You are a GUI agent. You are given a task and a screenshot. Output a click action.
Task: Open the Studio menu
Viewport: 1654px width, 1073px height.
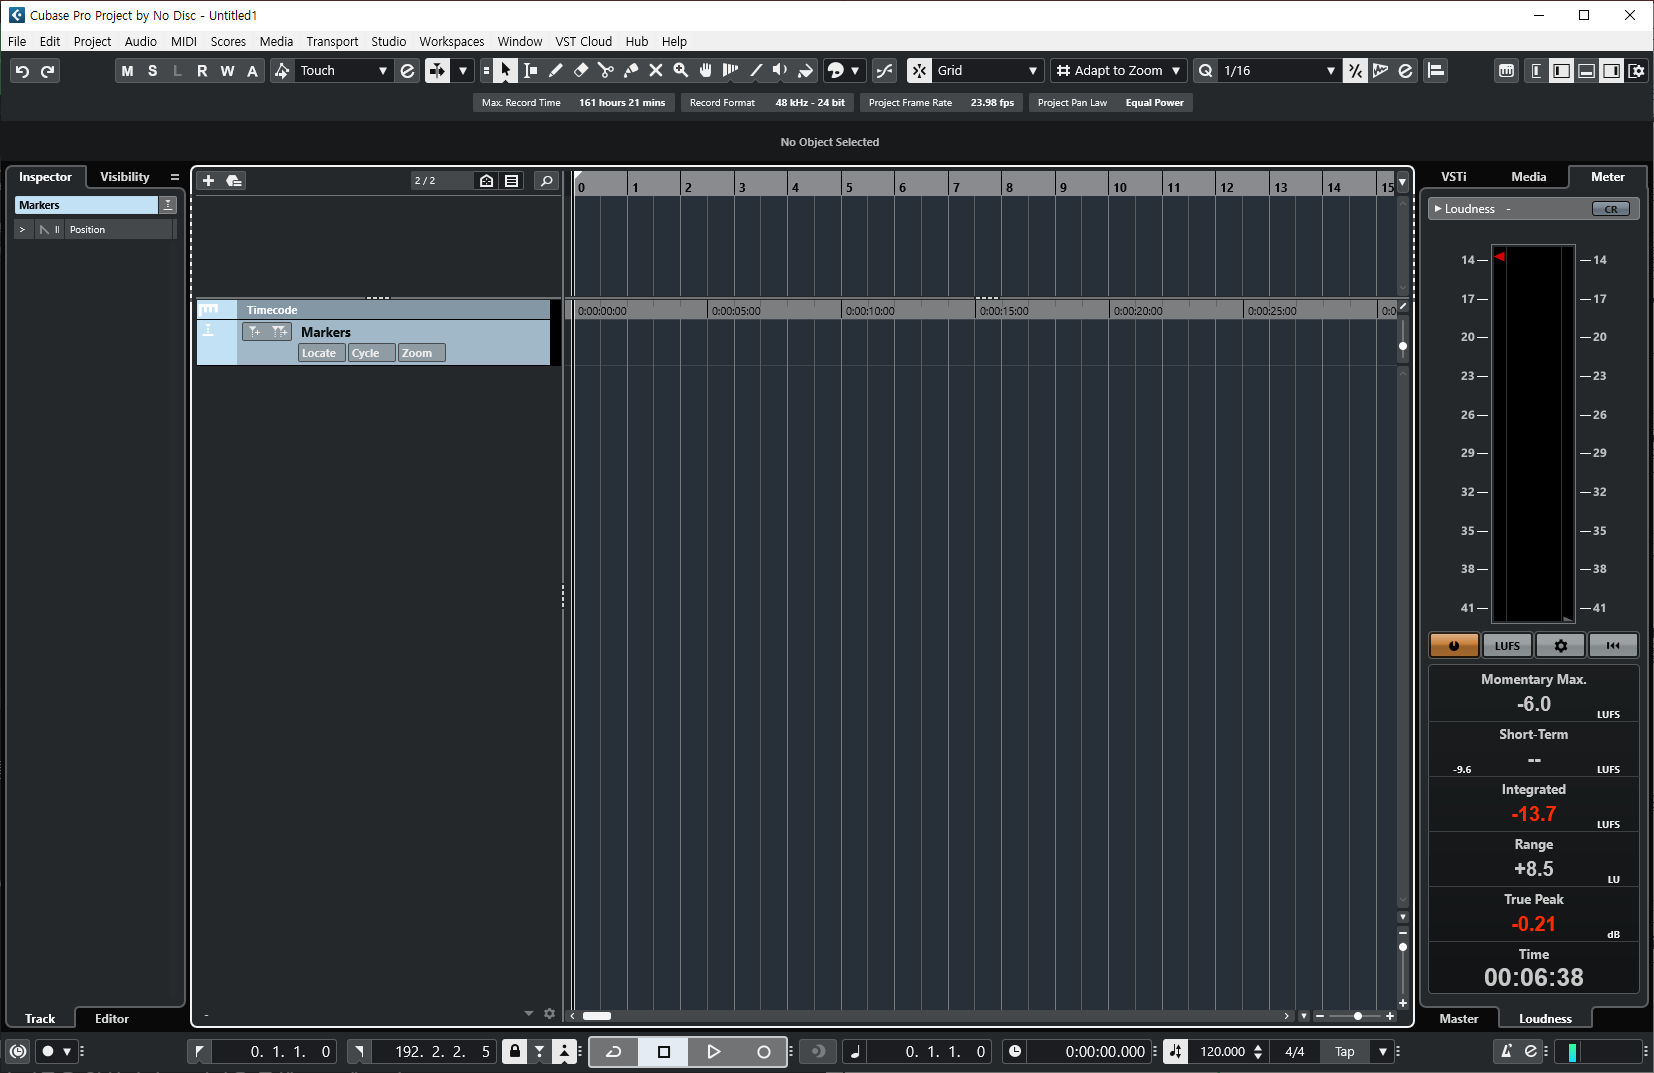click(x=389, y=42)
